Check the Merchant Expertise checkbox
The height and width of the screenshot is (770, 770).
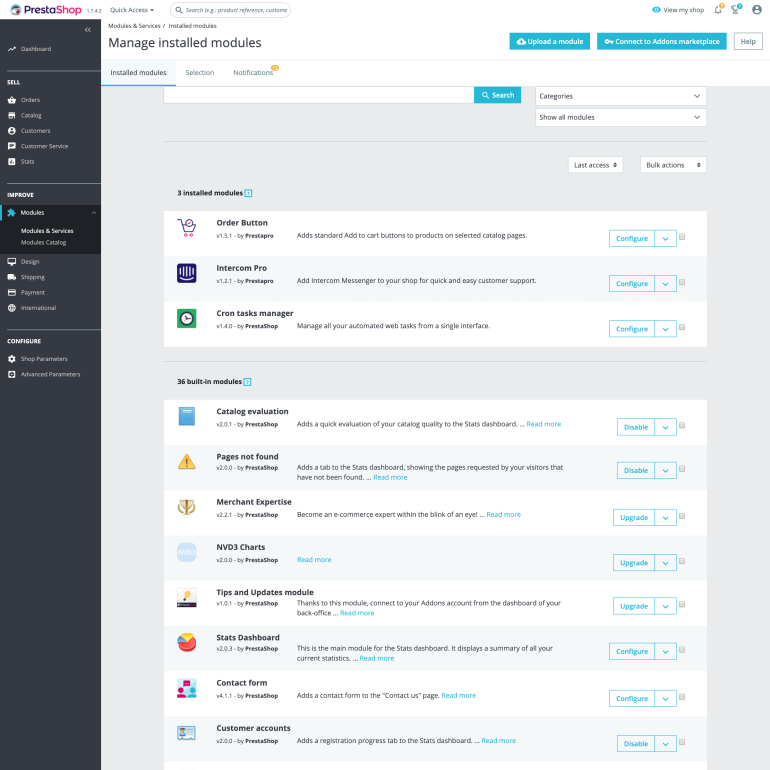(682, 516)
